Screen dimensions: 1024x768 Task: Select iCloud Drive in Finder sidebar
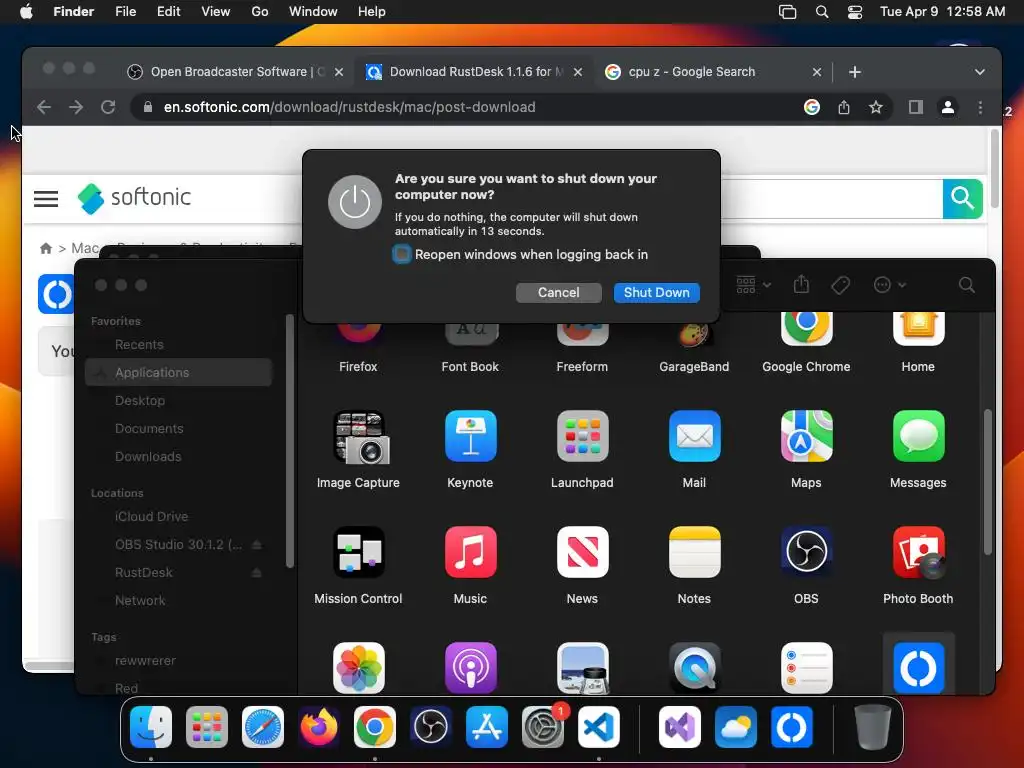178,517
